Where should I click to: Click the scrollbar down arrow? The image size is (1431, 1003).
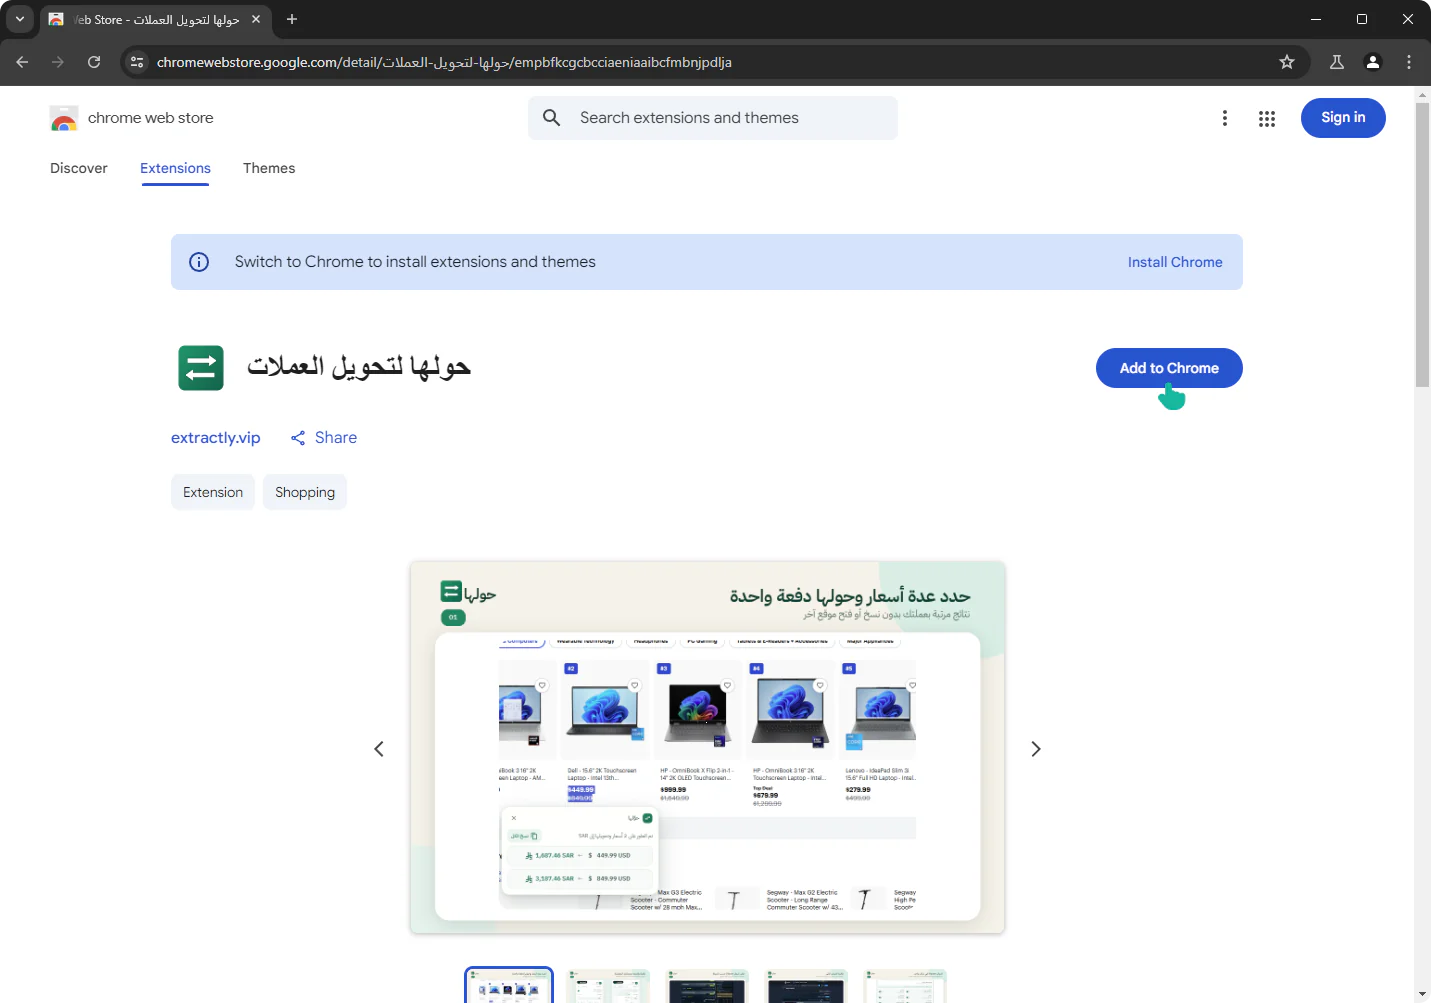pyautogui.click(x=1422, y=995)
